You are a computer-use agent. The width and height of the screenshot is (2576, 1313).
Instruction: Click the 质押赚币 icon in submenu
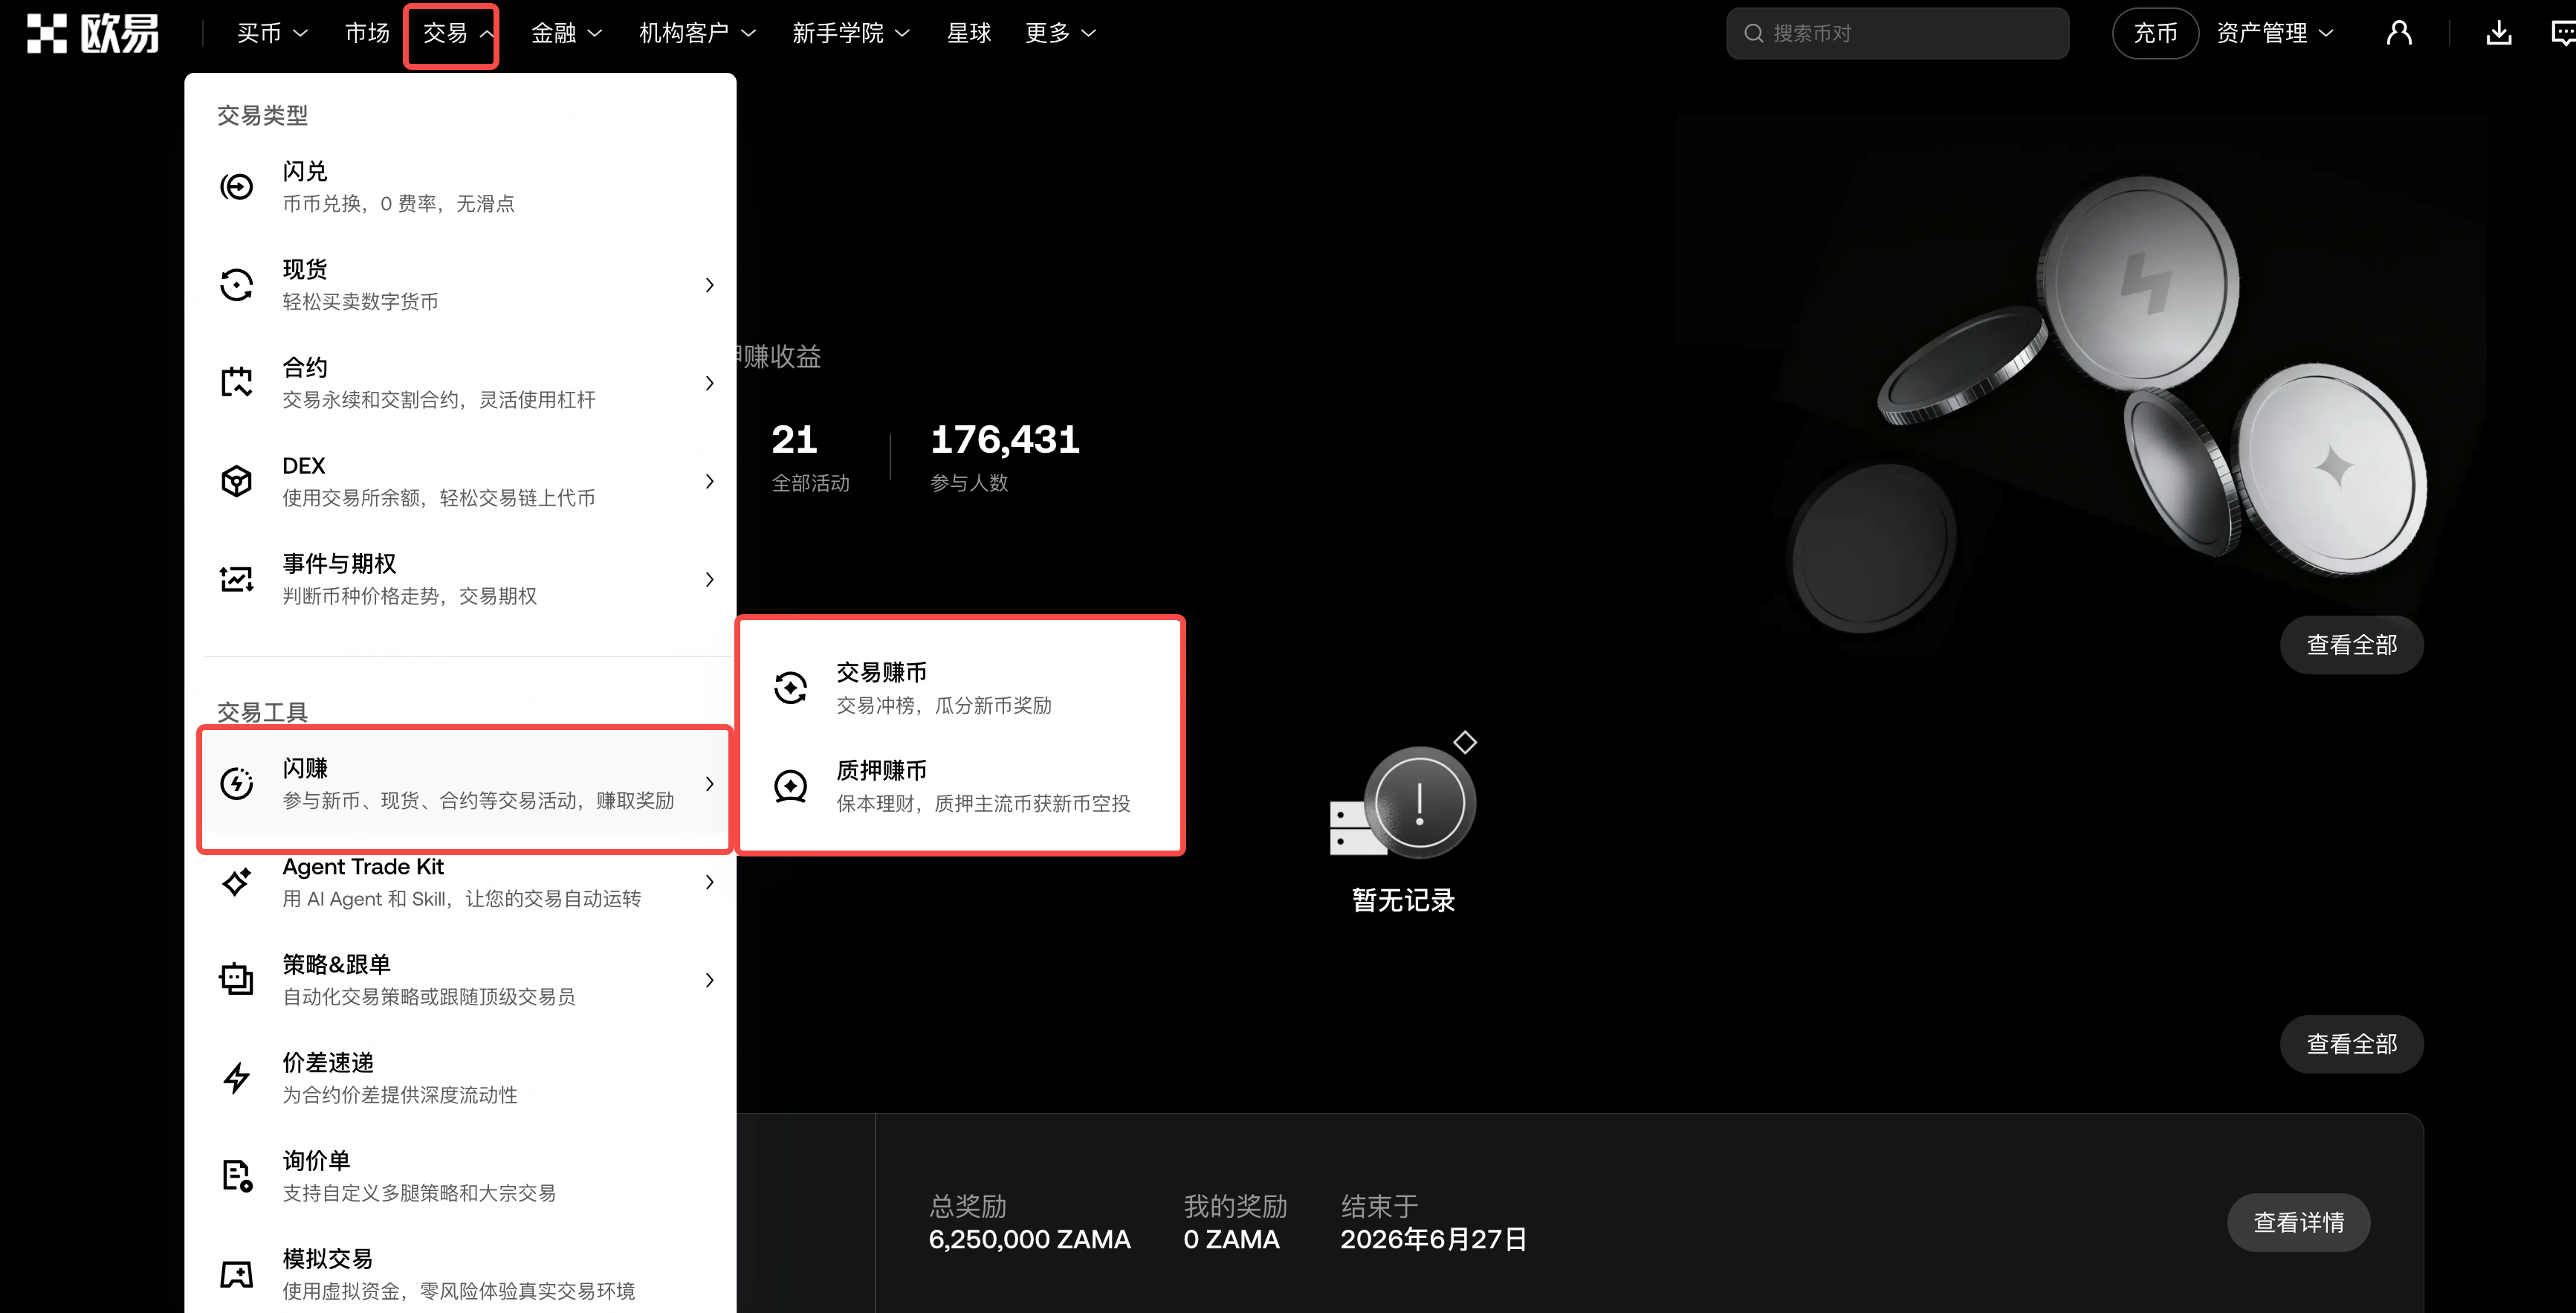[791, 786]
